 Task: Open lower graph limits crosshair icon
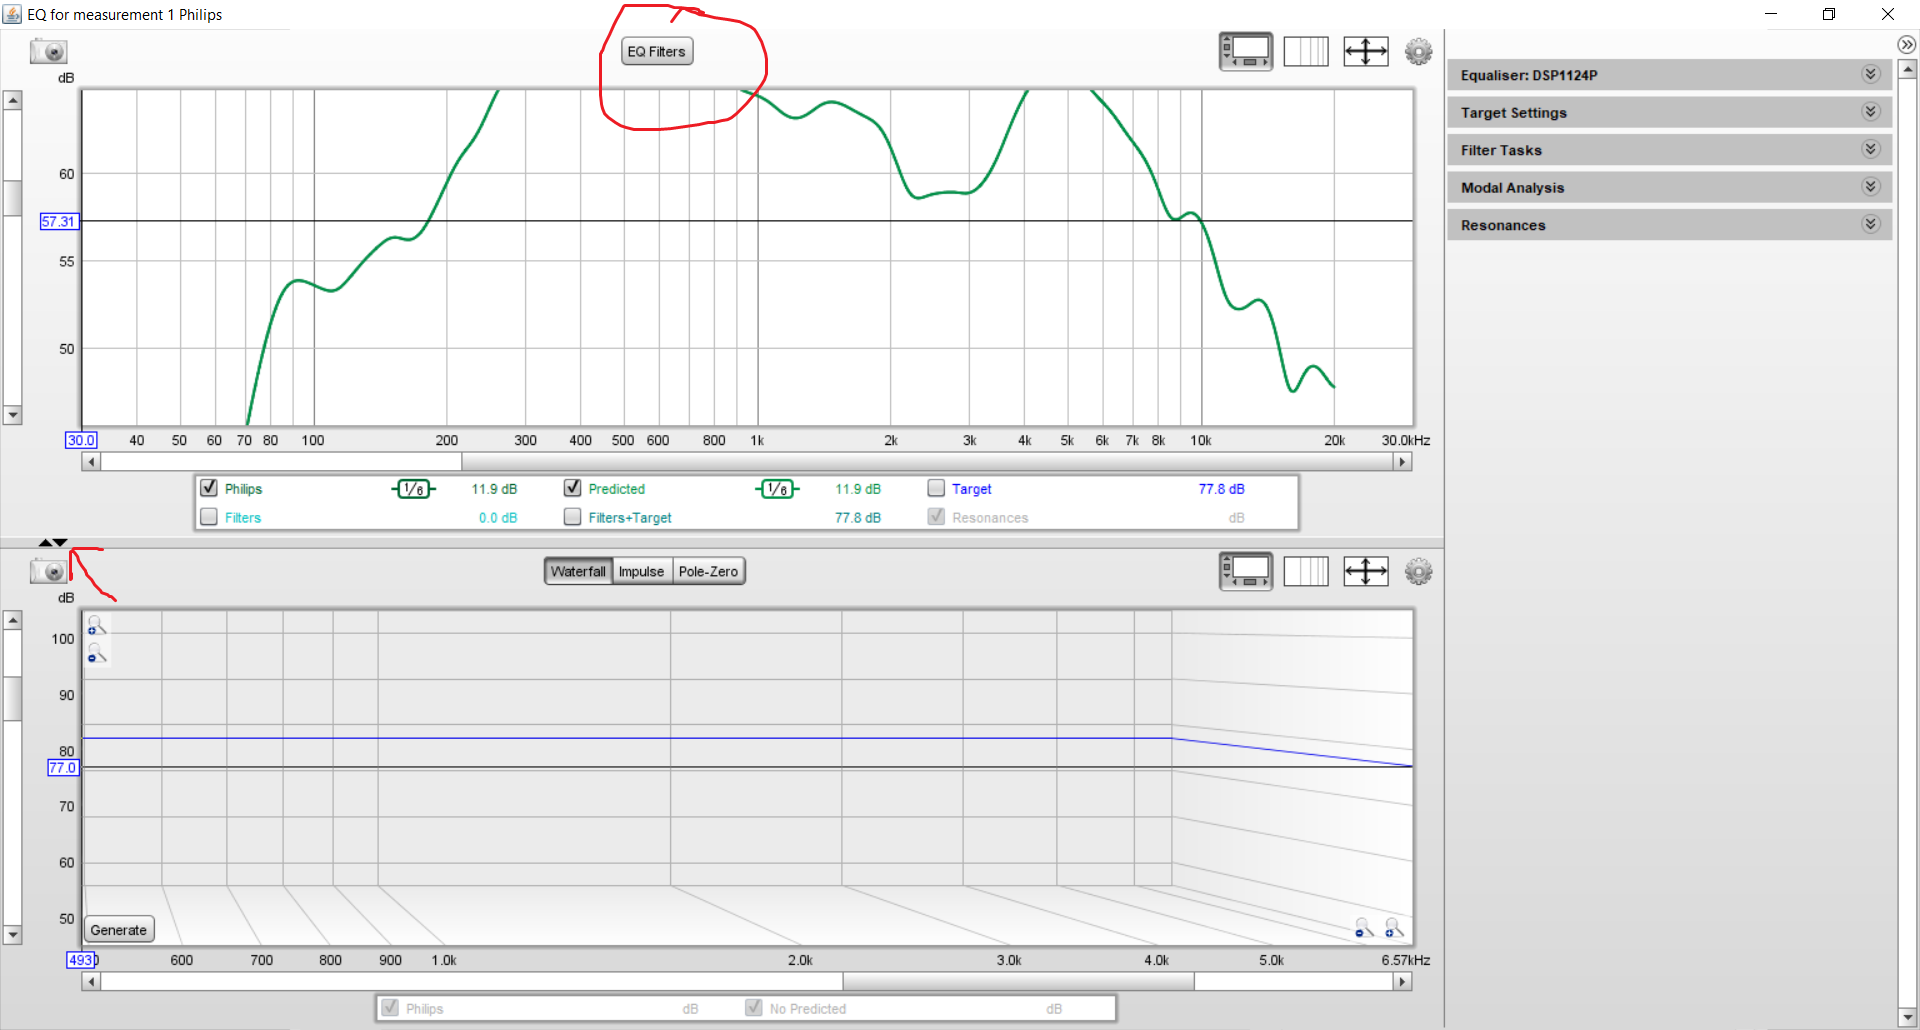1366,571
